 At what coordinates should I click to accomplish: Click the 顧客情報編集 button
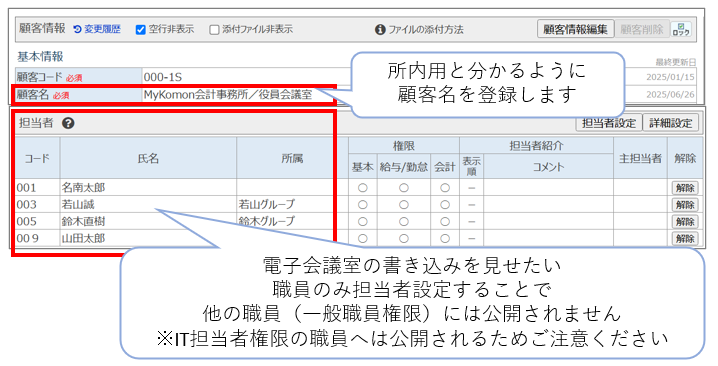pyautogui.click(x=576, y=29)
